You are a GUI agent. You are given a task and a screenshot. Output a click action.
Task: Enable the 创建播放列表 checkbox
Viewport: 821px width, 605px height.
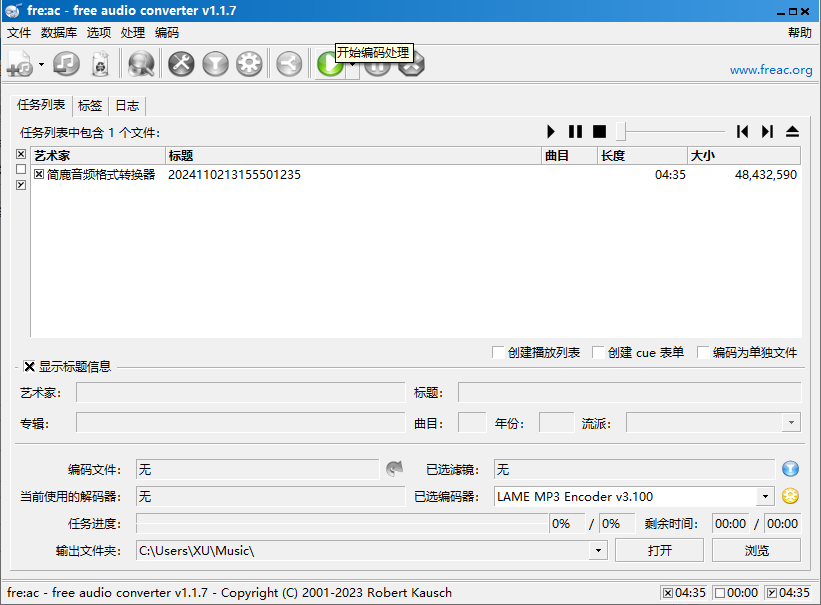(x=497, y=352)
